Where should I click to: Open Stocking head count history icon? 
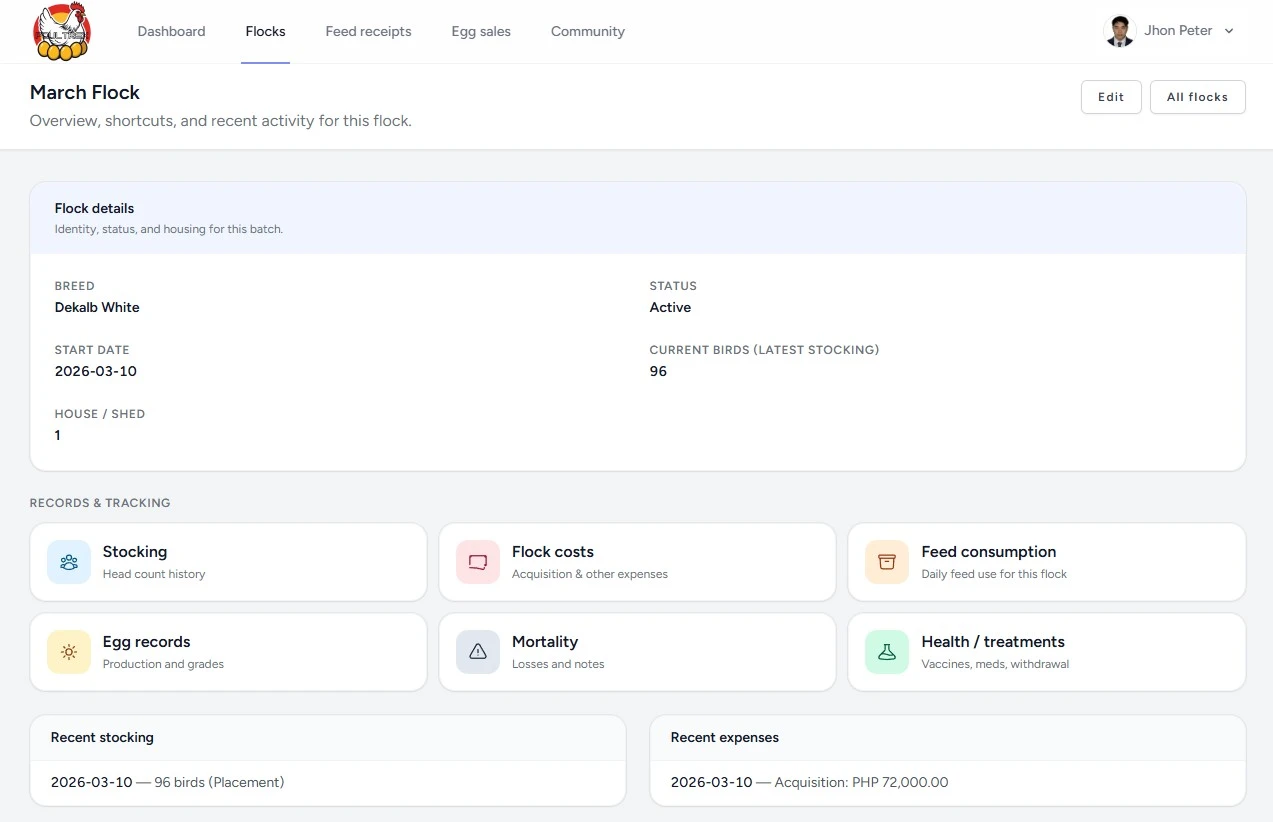68,561
